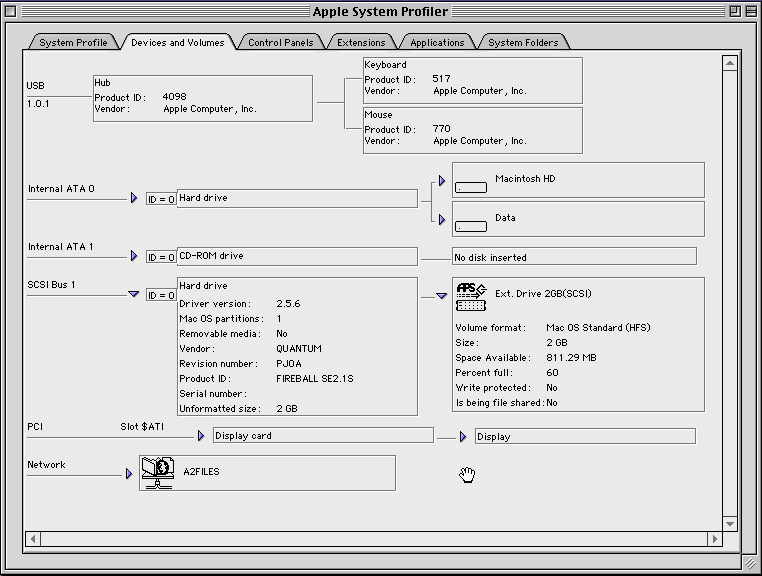
Task: Click the 'Internal ATA 0' label
Action: 61,189
